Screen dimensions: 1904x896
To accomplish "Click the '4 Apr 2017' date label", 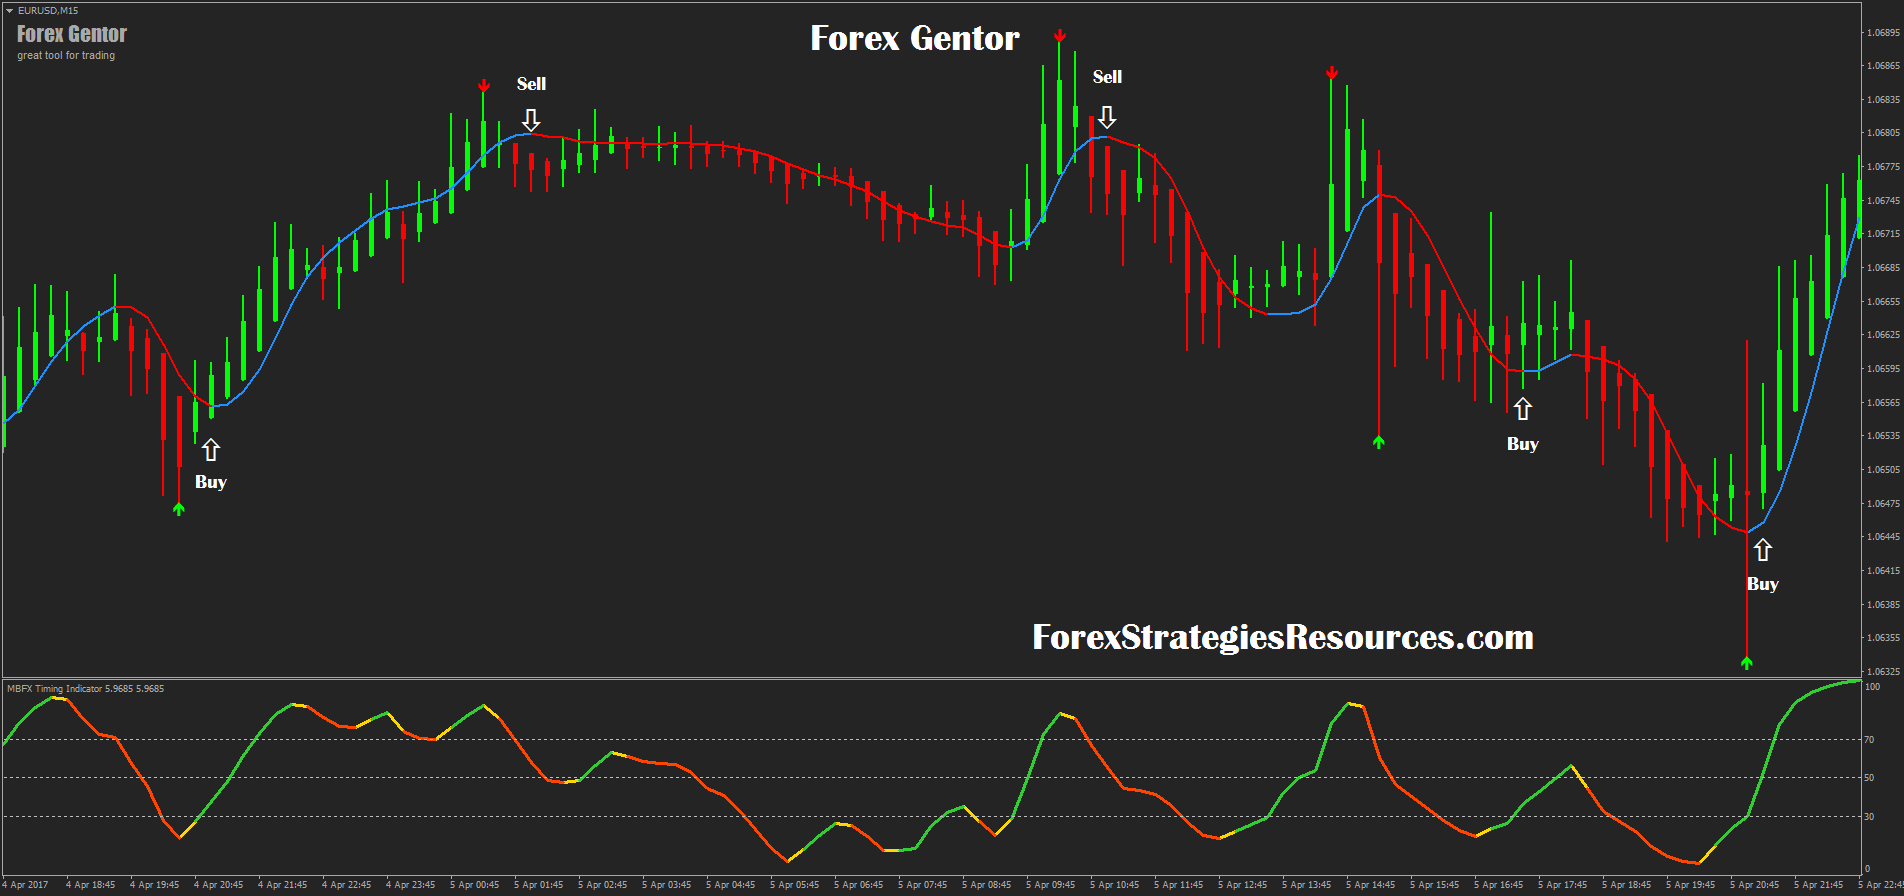I will 25,885.
